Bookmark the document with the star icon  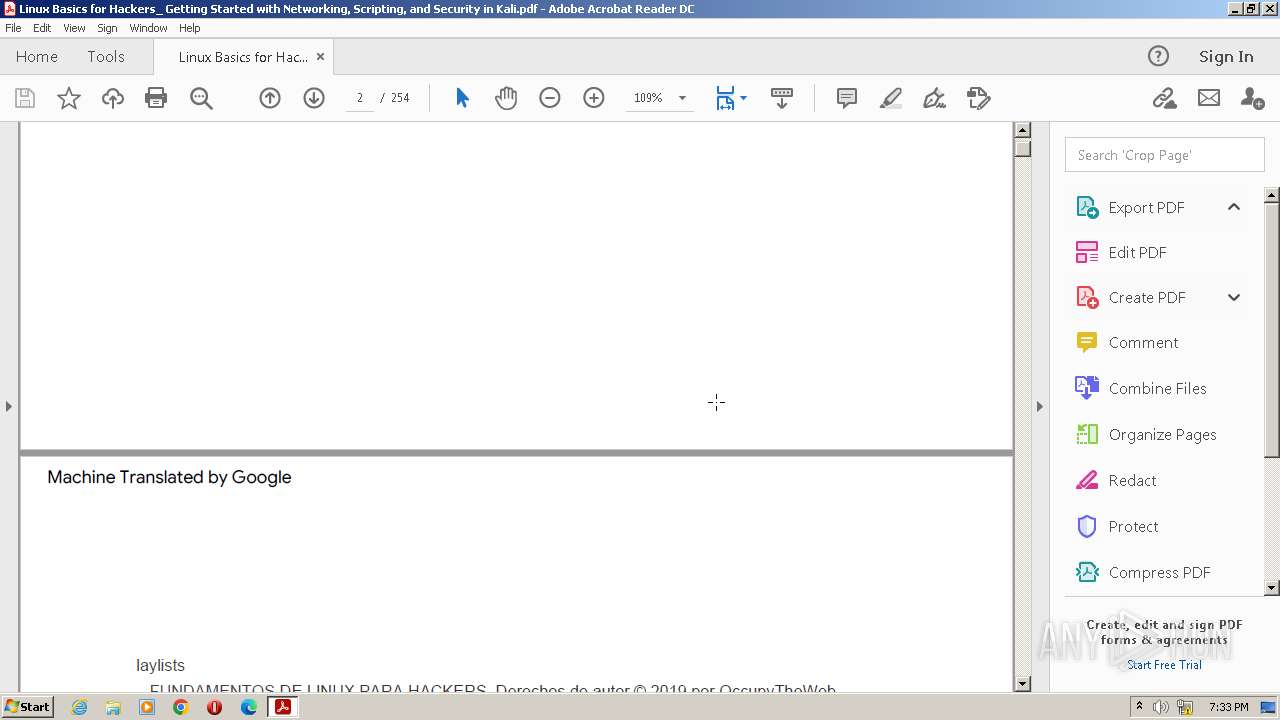(x=68, y=98)
